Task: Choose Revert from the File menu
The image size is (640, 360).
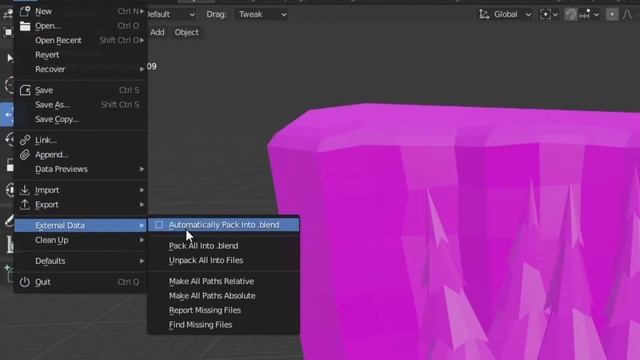Action: point(81,55)
